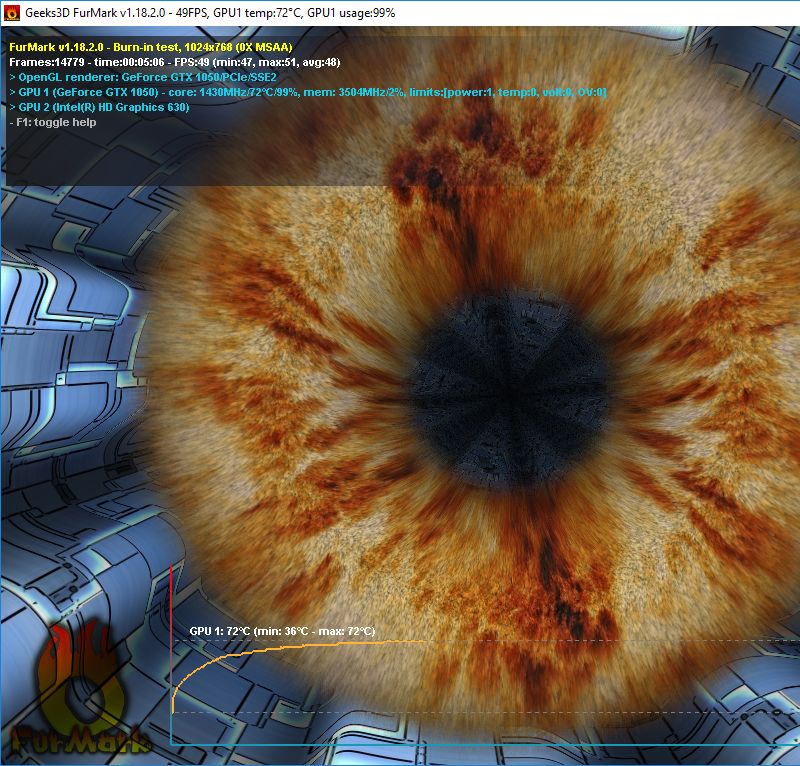This screenshot has width=800, height=766.
Task: Click 'GPU 1: 72°C (min: 36°C - max: 72°C)' label
Action: 282,631
